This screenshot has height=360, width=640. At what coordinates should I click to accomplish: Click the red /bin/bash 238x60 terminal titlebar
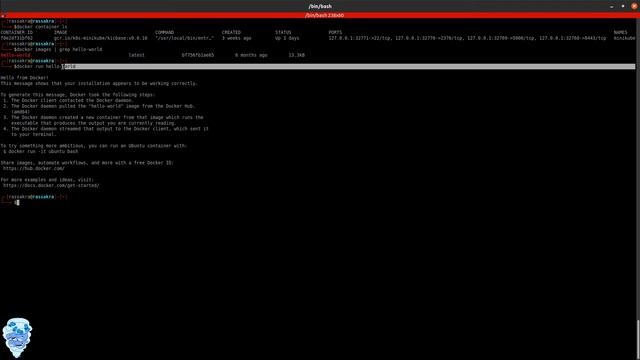pos(320,16)
